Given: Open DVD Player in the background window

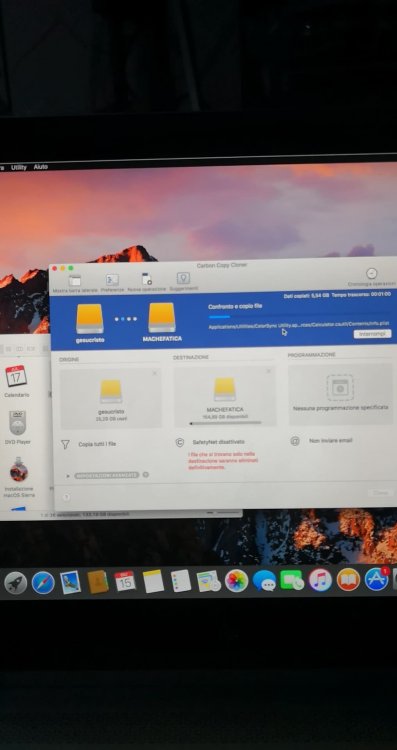Looking at the screenshot, I should tap(17, 428).
